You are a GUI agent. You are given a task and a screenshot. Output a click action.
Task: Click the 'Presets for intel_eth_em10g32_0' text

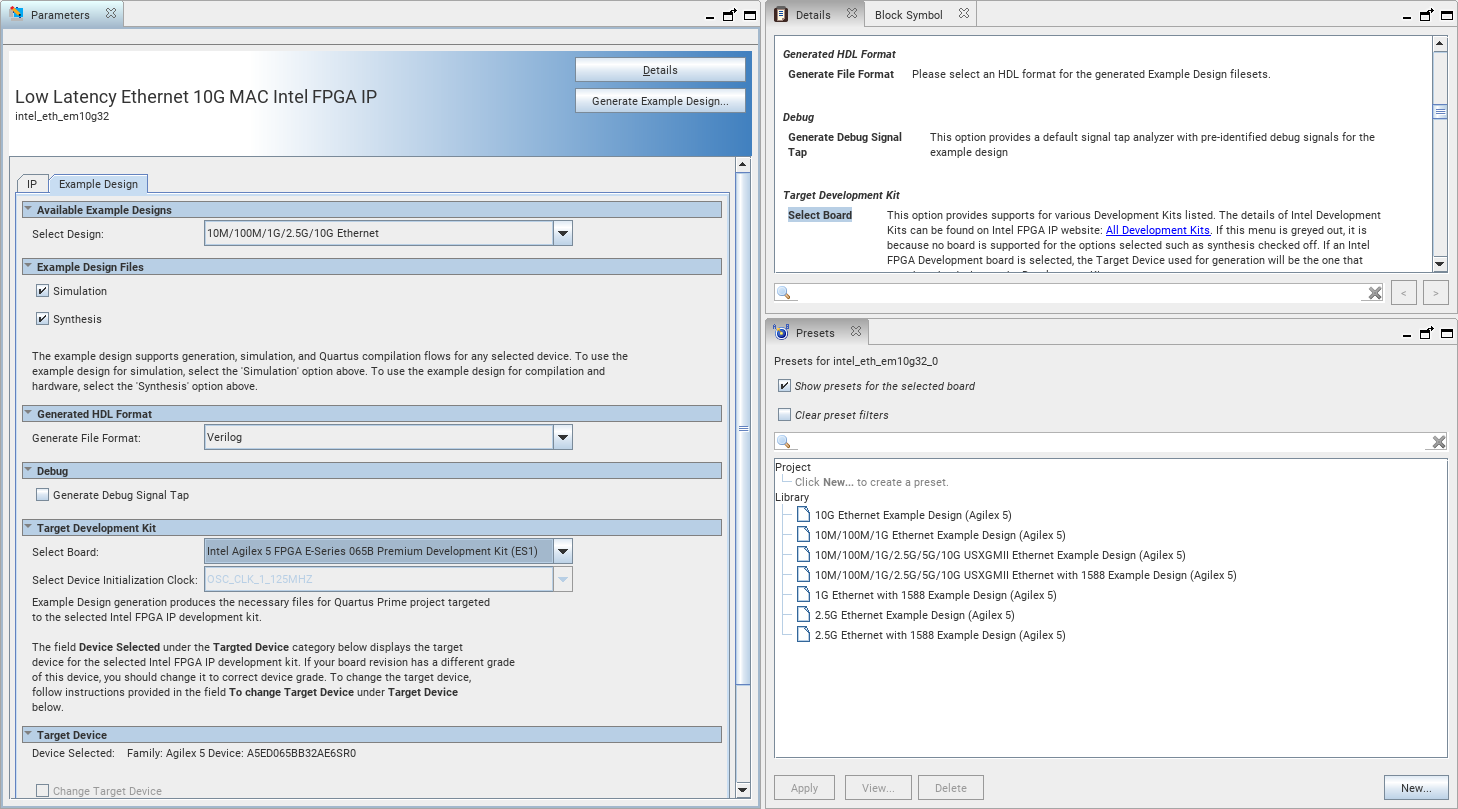(857, 361)
